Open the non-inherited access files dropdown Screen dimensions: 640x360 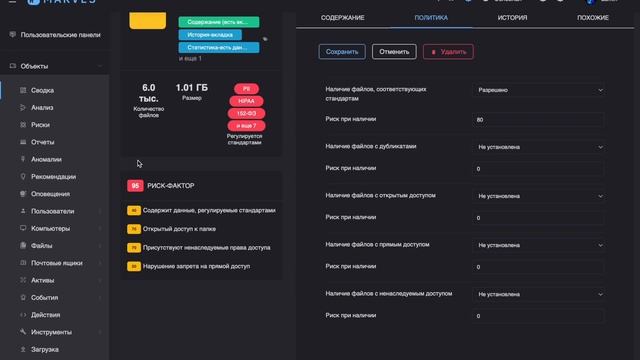tap(539, 294)
